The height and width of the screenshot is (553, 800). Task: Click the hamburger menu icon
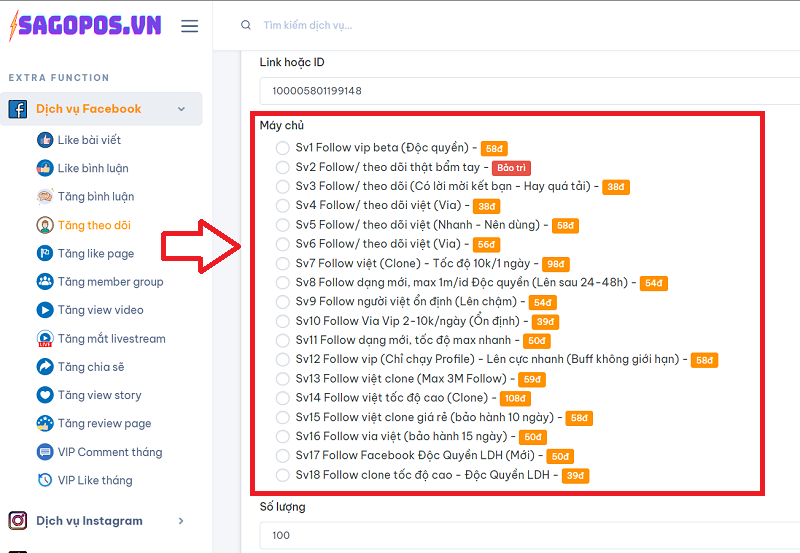point(189,26)
